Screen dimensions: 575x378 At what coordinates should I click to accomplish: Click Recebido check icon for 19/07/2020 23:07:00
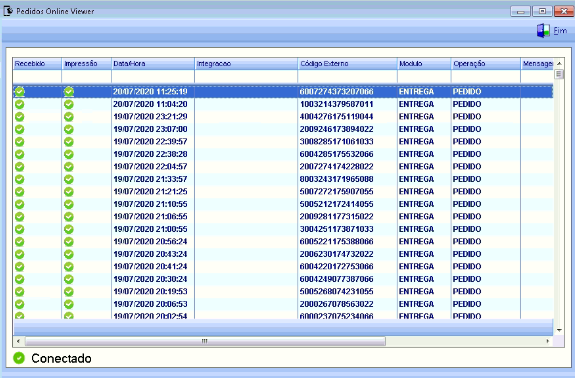coord(20,129)
